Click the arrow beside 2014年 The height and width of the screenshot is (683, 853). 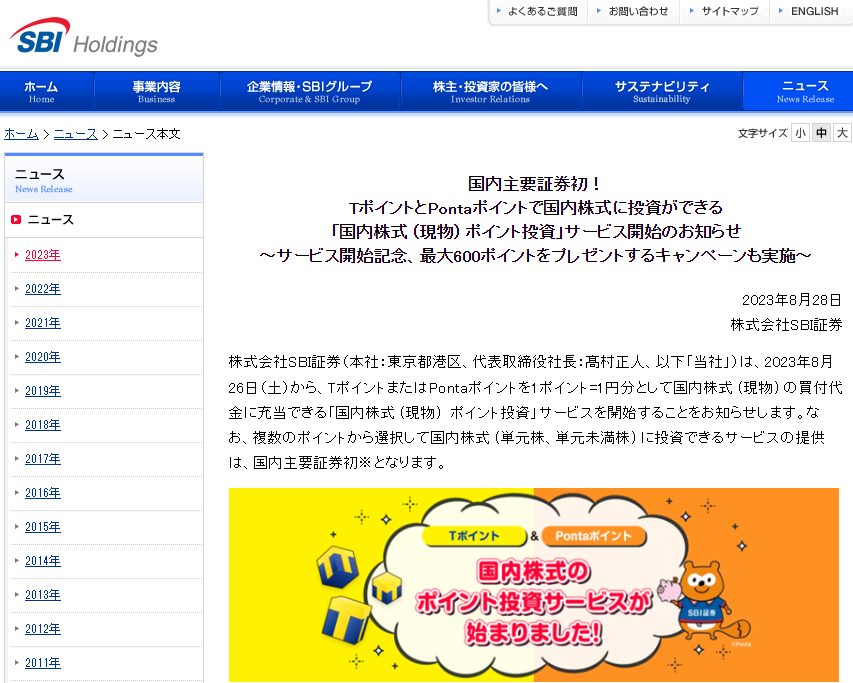17,560
